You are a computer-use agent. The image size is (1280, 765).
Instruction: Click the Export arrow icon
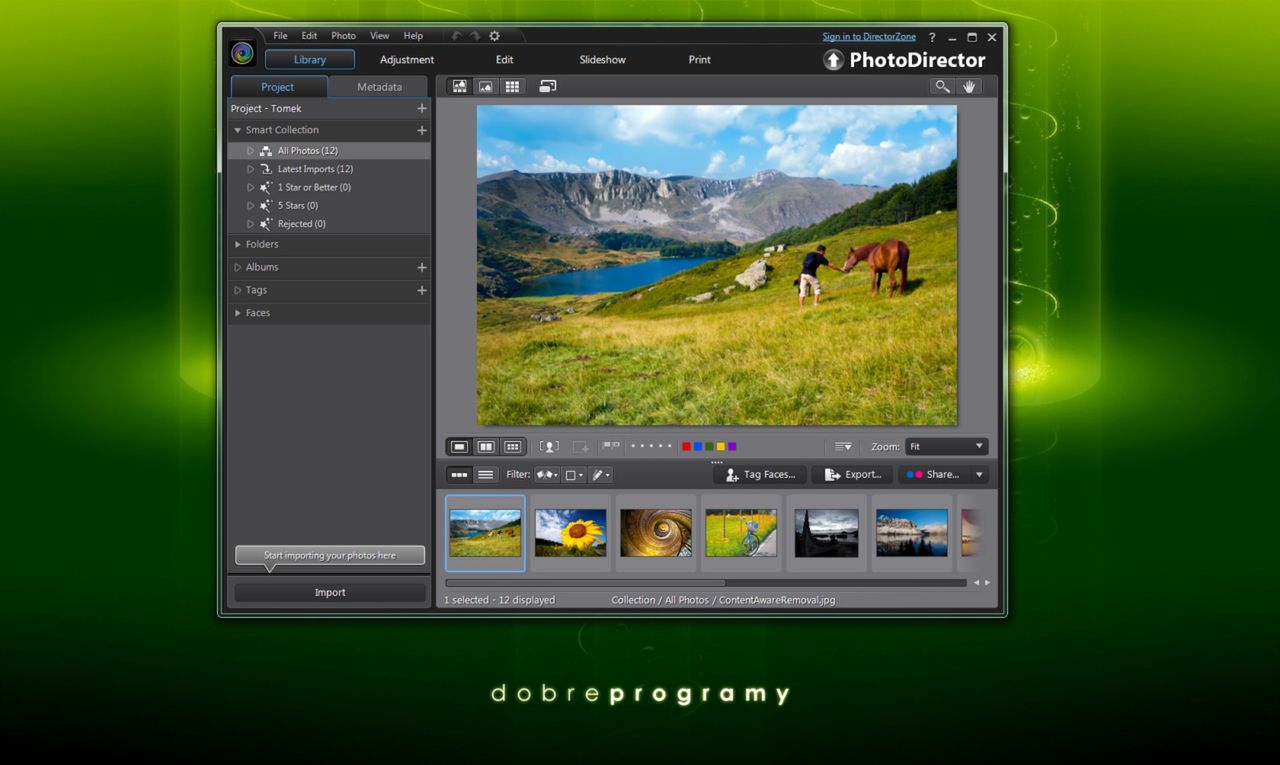point(832,475)
